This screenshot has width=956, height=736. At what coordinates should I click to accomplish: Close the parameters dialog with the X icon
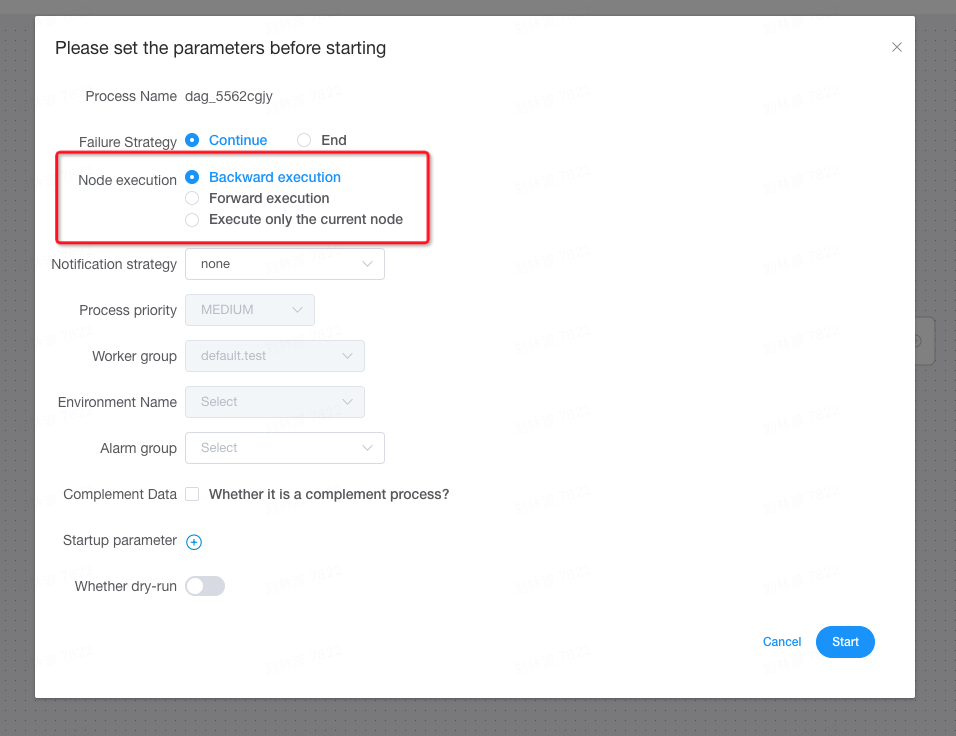897,47
